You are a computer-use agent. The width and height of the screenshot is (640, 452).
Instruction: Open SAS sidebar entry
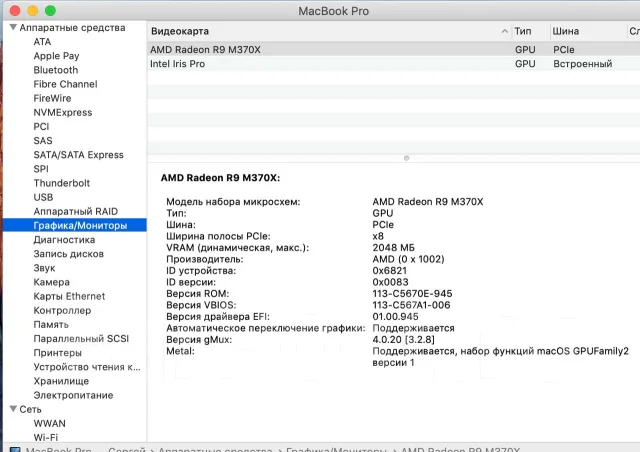(43, 141)
